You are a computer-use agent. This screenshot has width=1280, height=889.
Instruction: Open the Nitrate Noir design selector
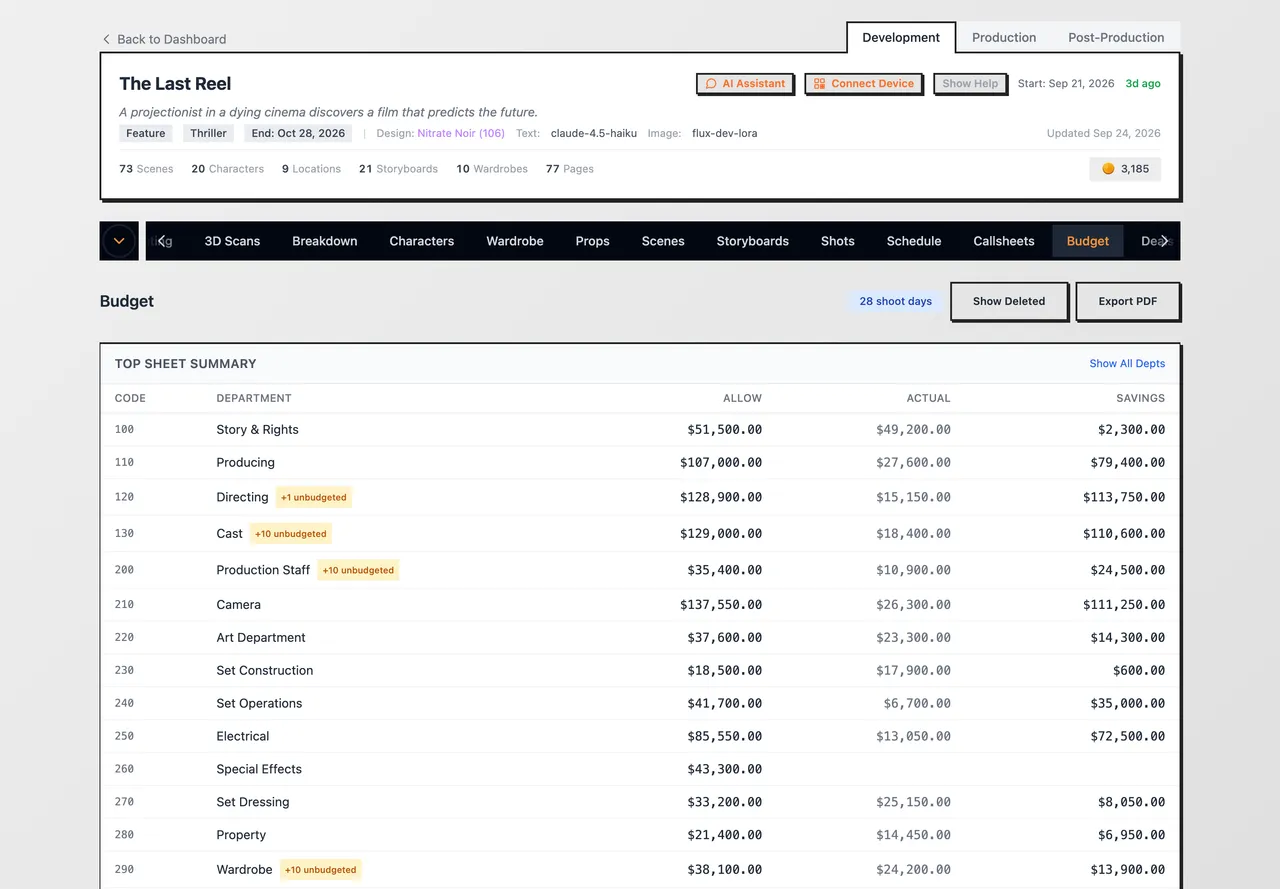pyautogui.click(x=461, y=133)
